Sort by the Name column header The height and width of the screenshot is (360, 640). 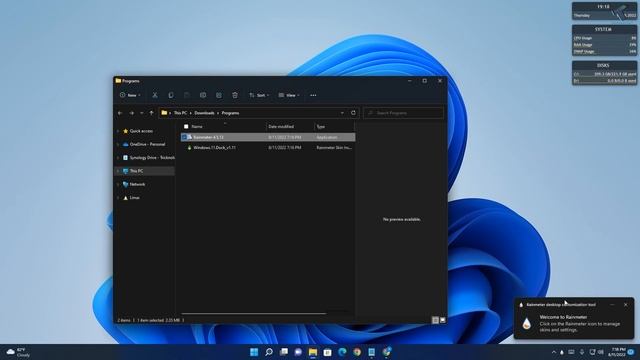[x=197, y=127]
